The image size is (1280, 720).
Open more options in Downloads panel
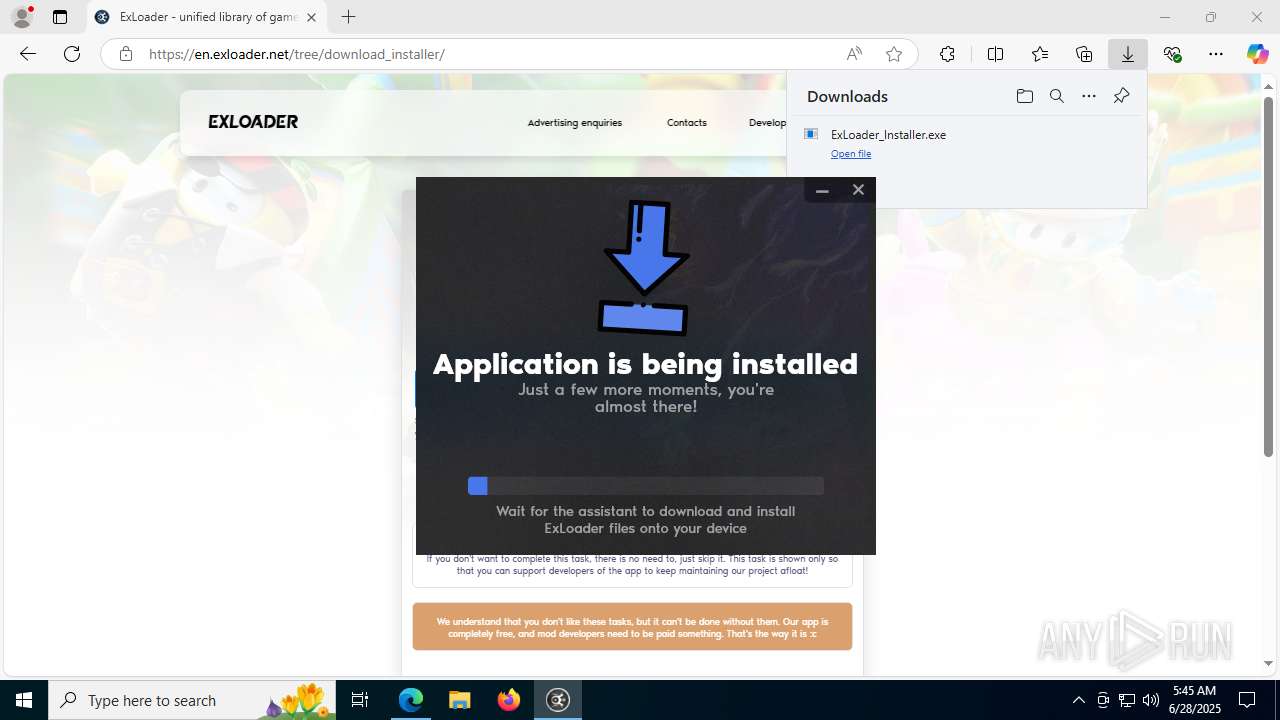tap(1089, 96)
